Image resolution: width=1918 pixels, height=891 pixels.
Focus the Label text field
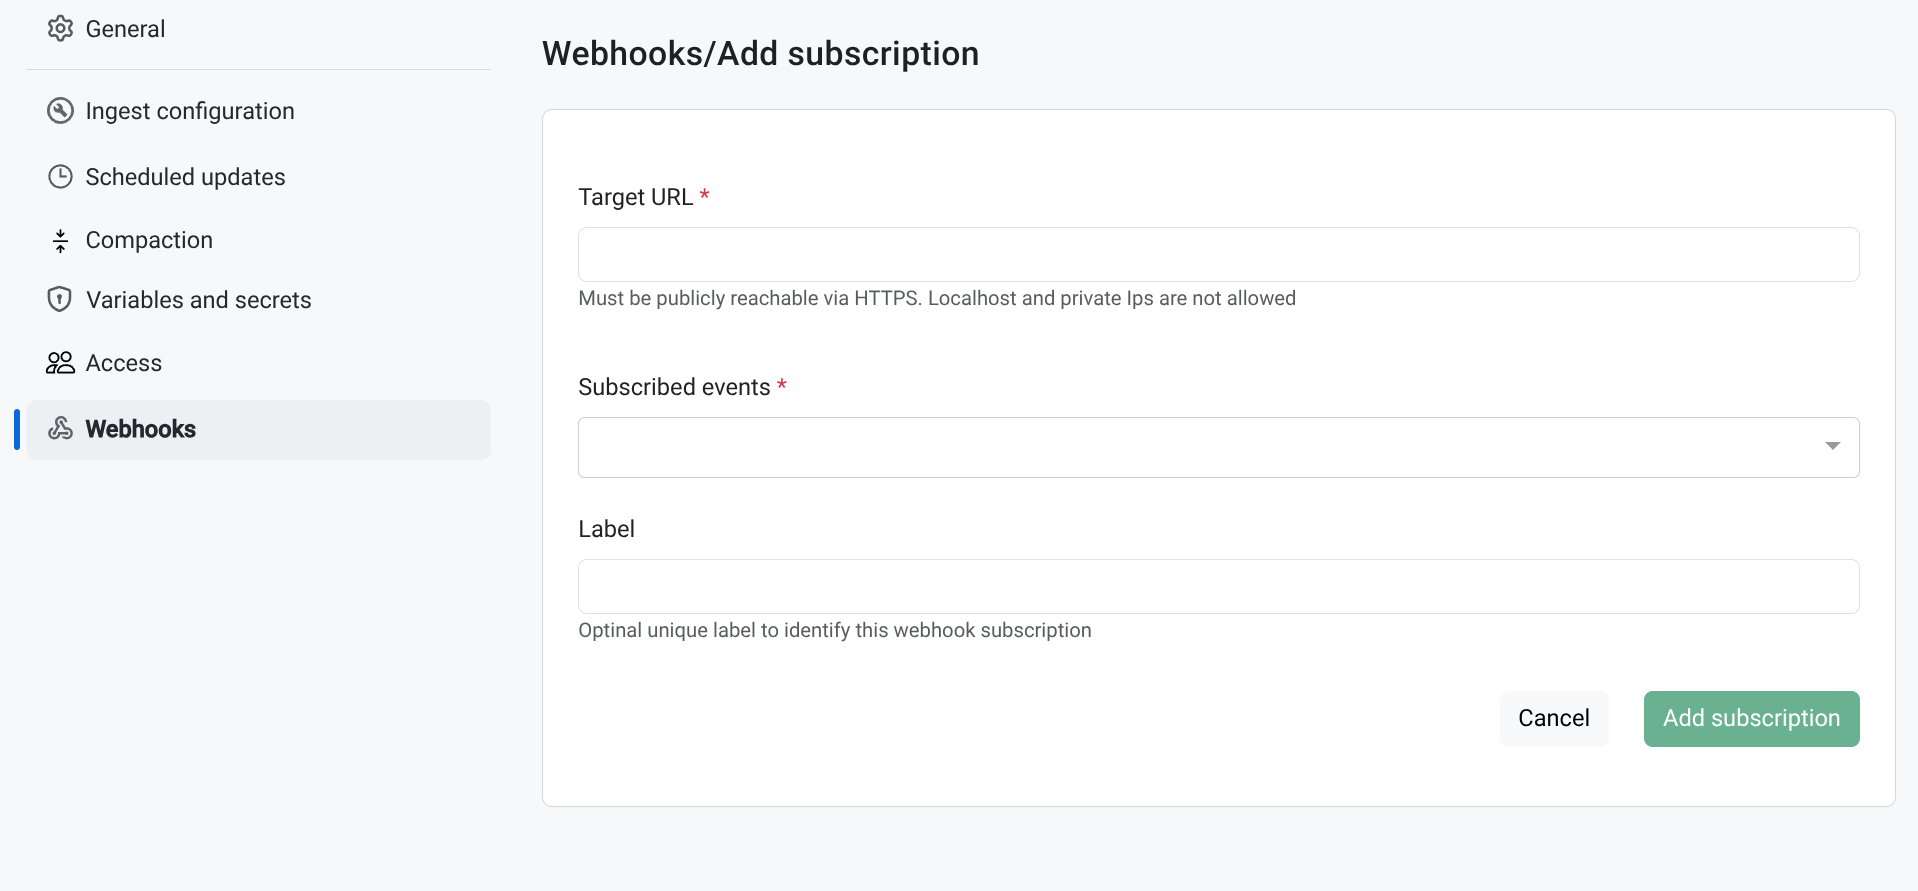[1218, 587]
